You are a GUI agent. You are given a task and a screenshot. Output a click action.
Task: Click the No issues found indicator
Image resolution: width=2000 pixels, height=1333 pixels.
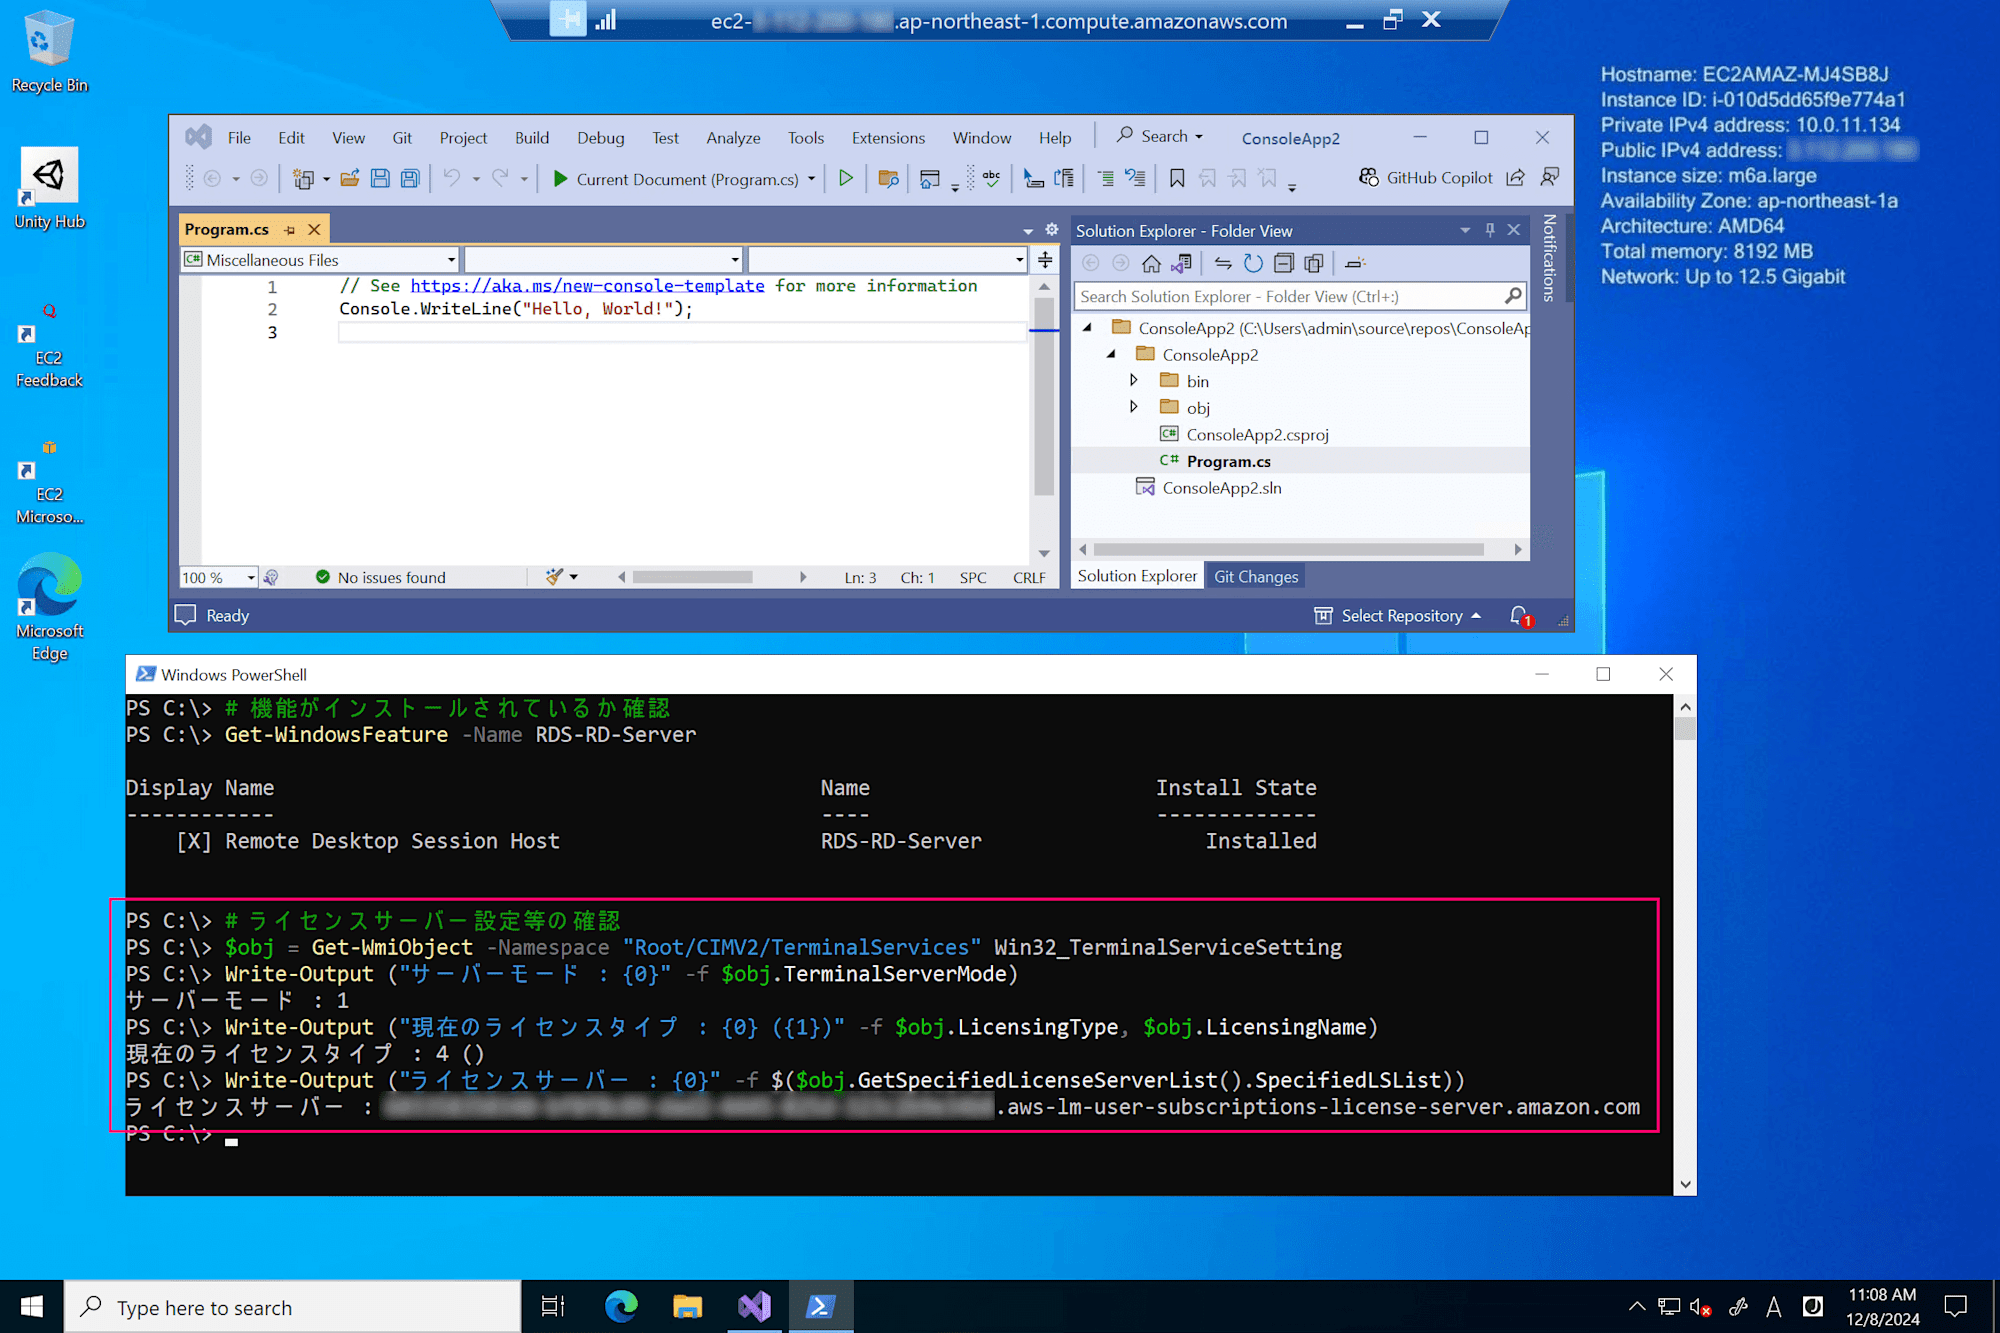[381, 577]
